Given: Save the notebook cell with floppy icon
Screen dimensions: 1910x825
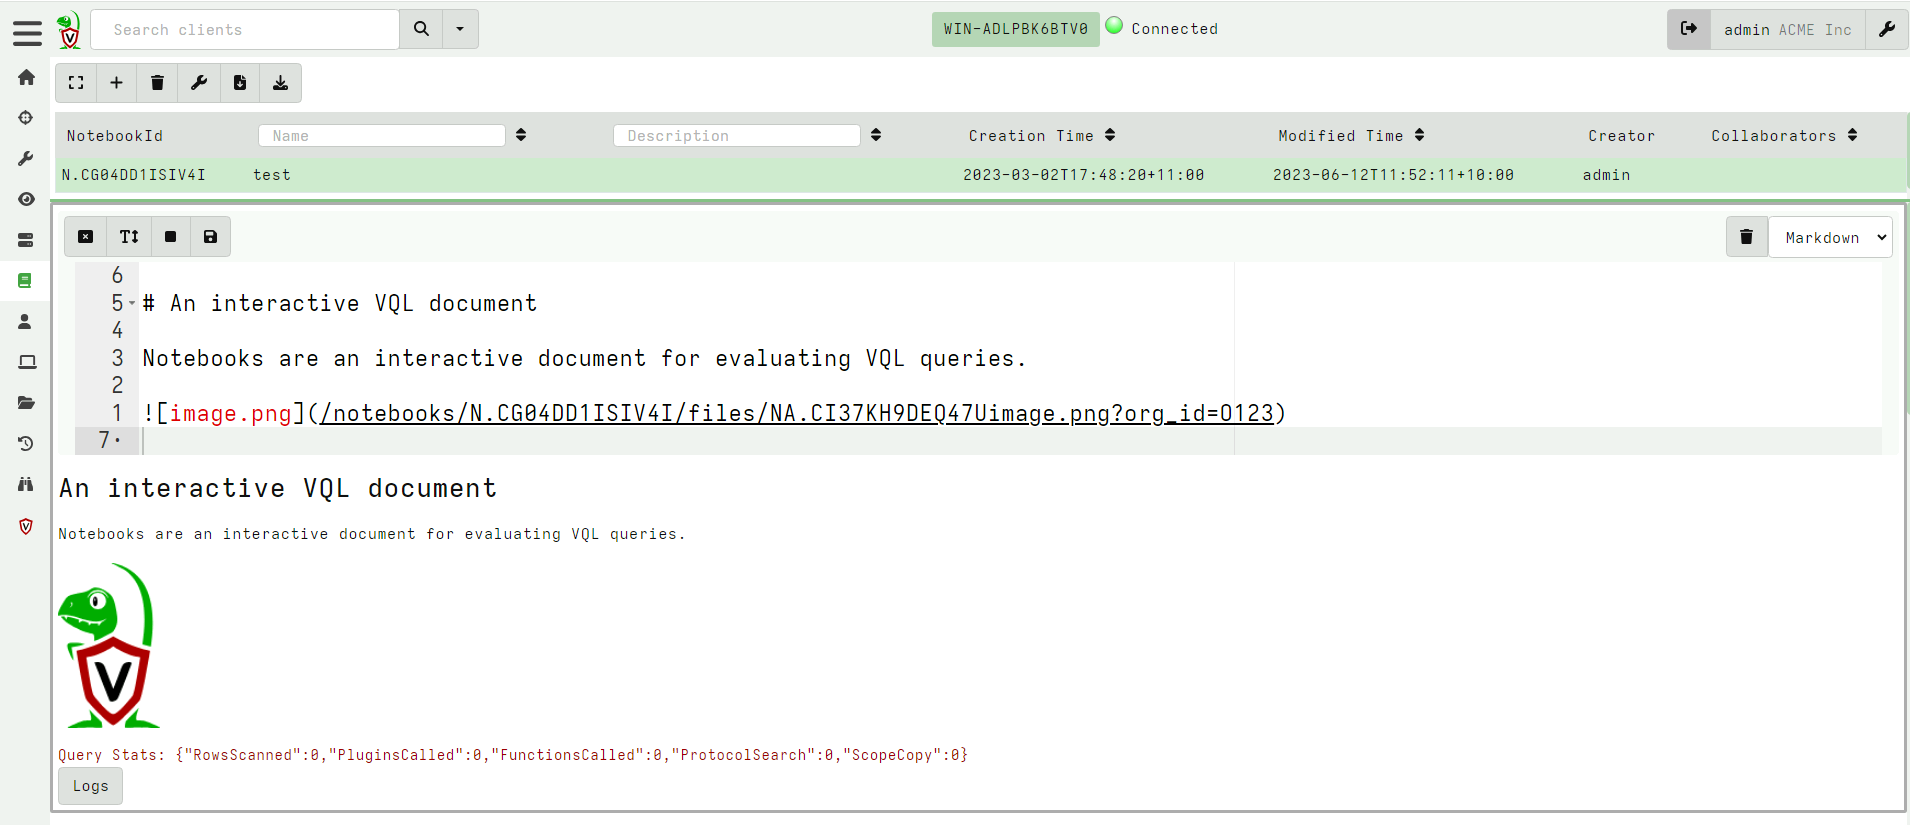Looking at the screenshot, I should (210, 237).
